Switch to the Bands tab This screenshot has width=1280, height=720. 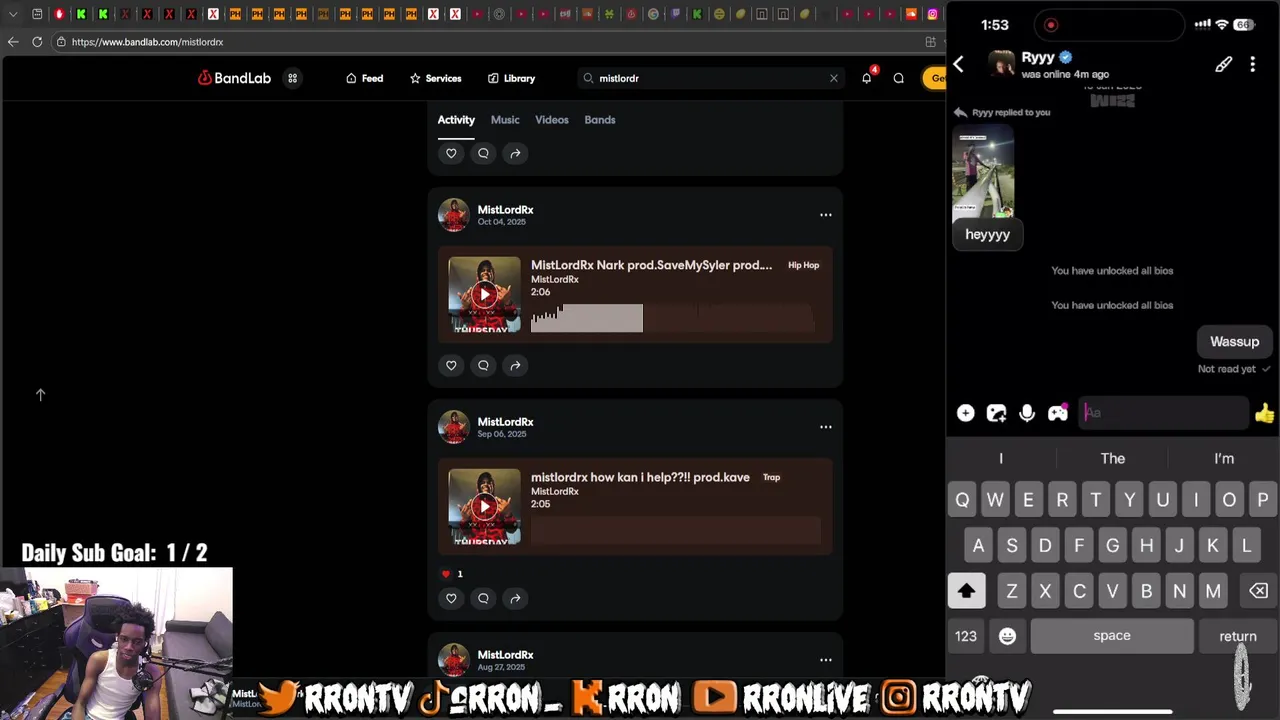[600, 120]
